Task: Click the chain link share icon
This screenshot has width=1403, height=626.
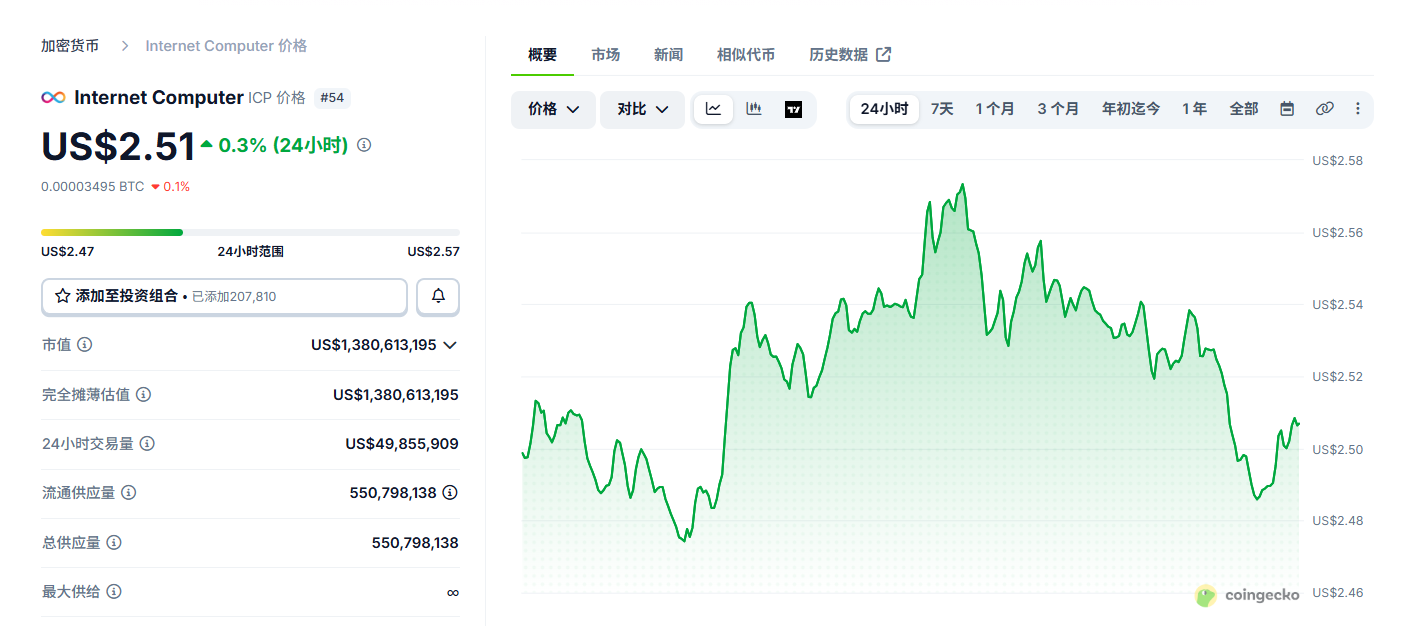Action: coord(1325,109)
